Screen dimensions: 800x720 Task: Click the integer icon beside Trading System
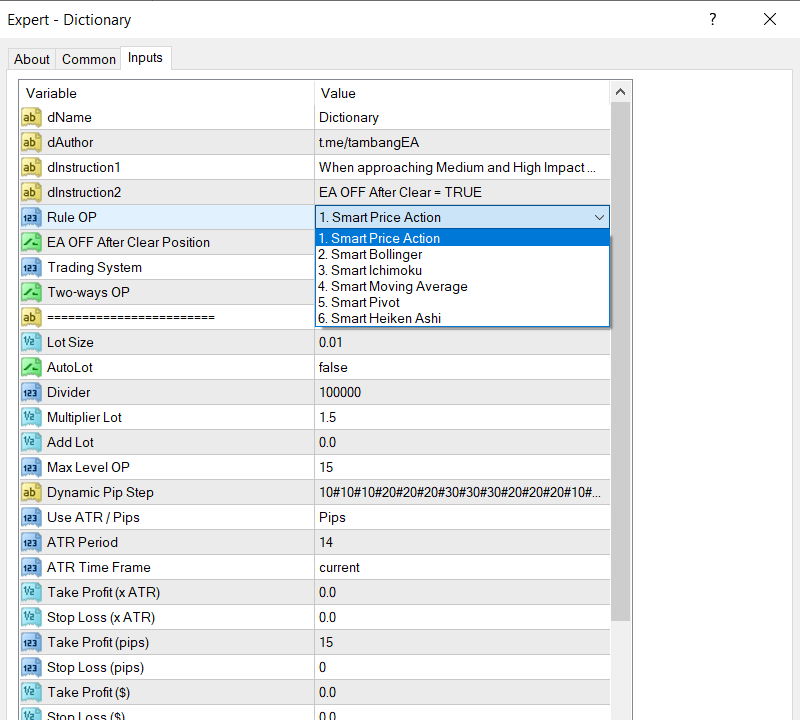click(x=31, y=267)
